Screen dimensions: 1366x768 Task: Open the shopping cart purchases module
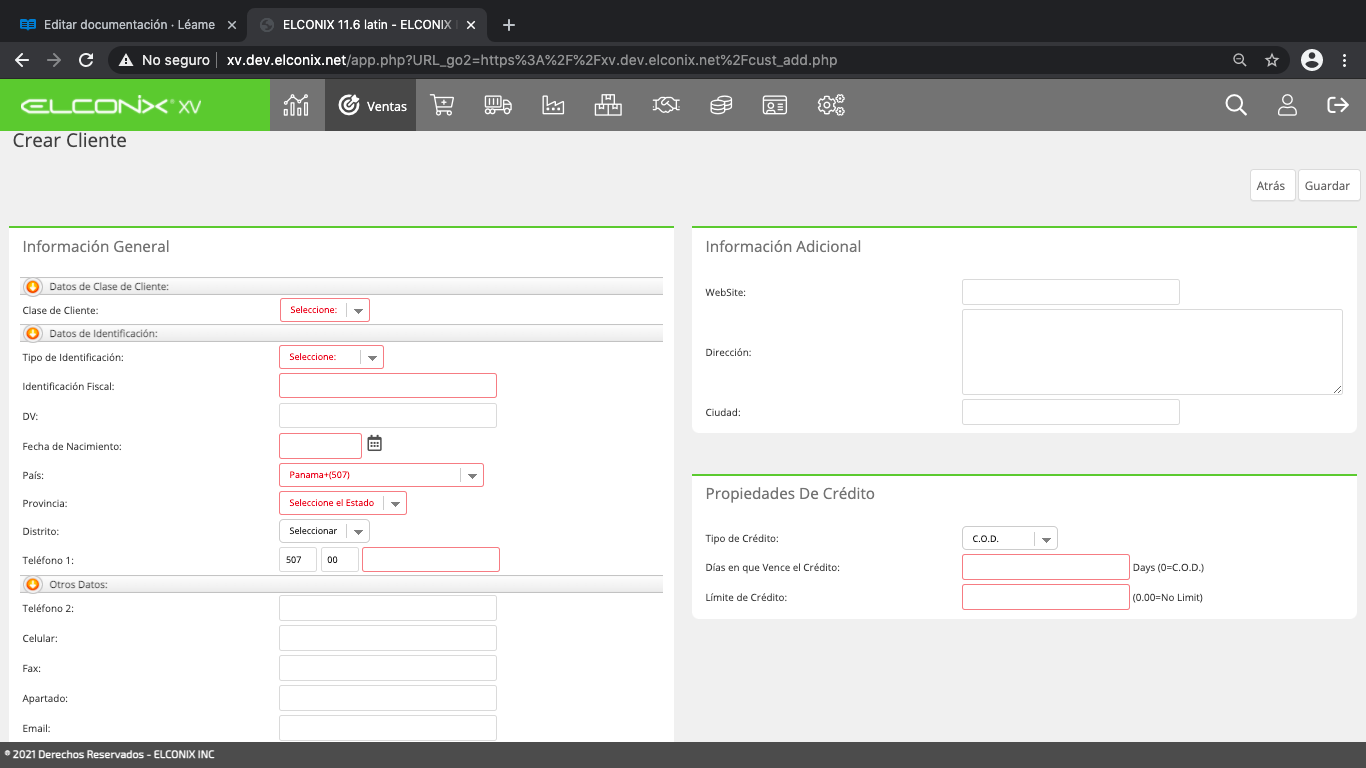[442, 105]
